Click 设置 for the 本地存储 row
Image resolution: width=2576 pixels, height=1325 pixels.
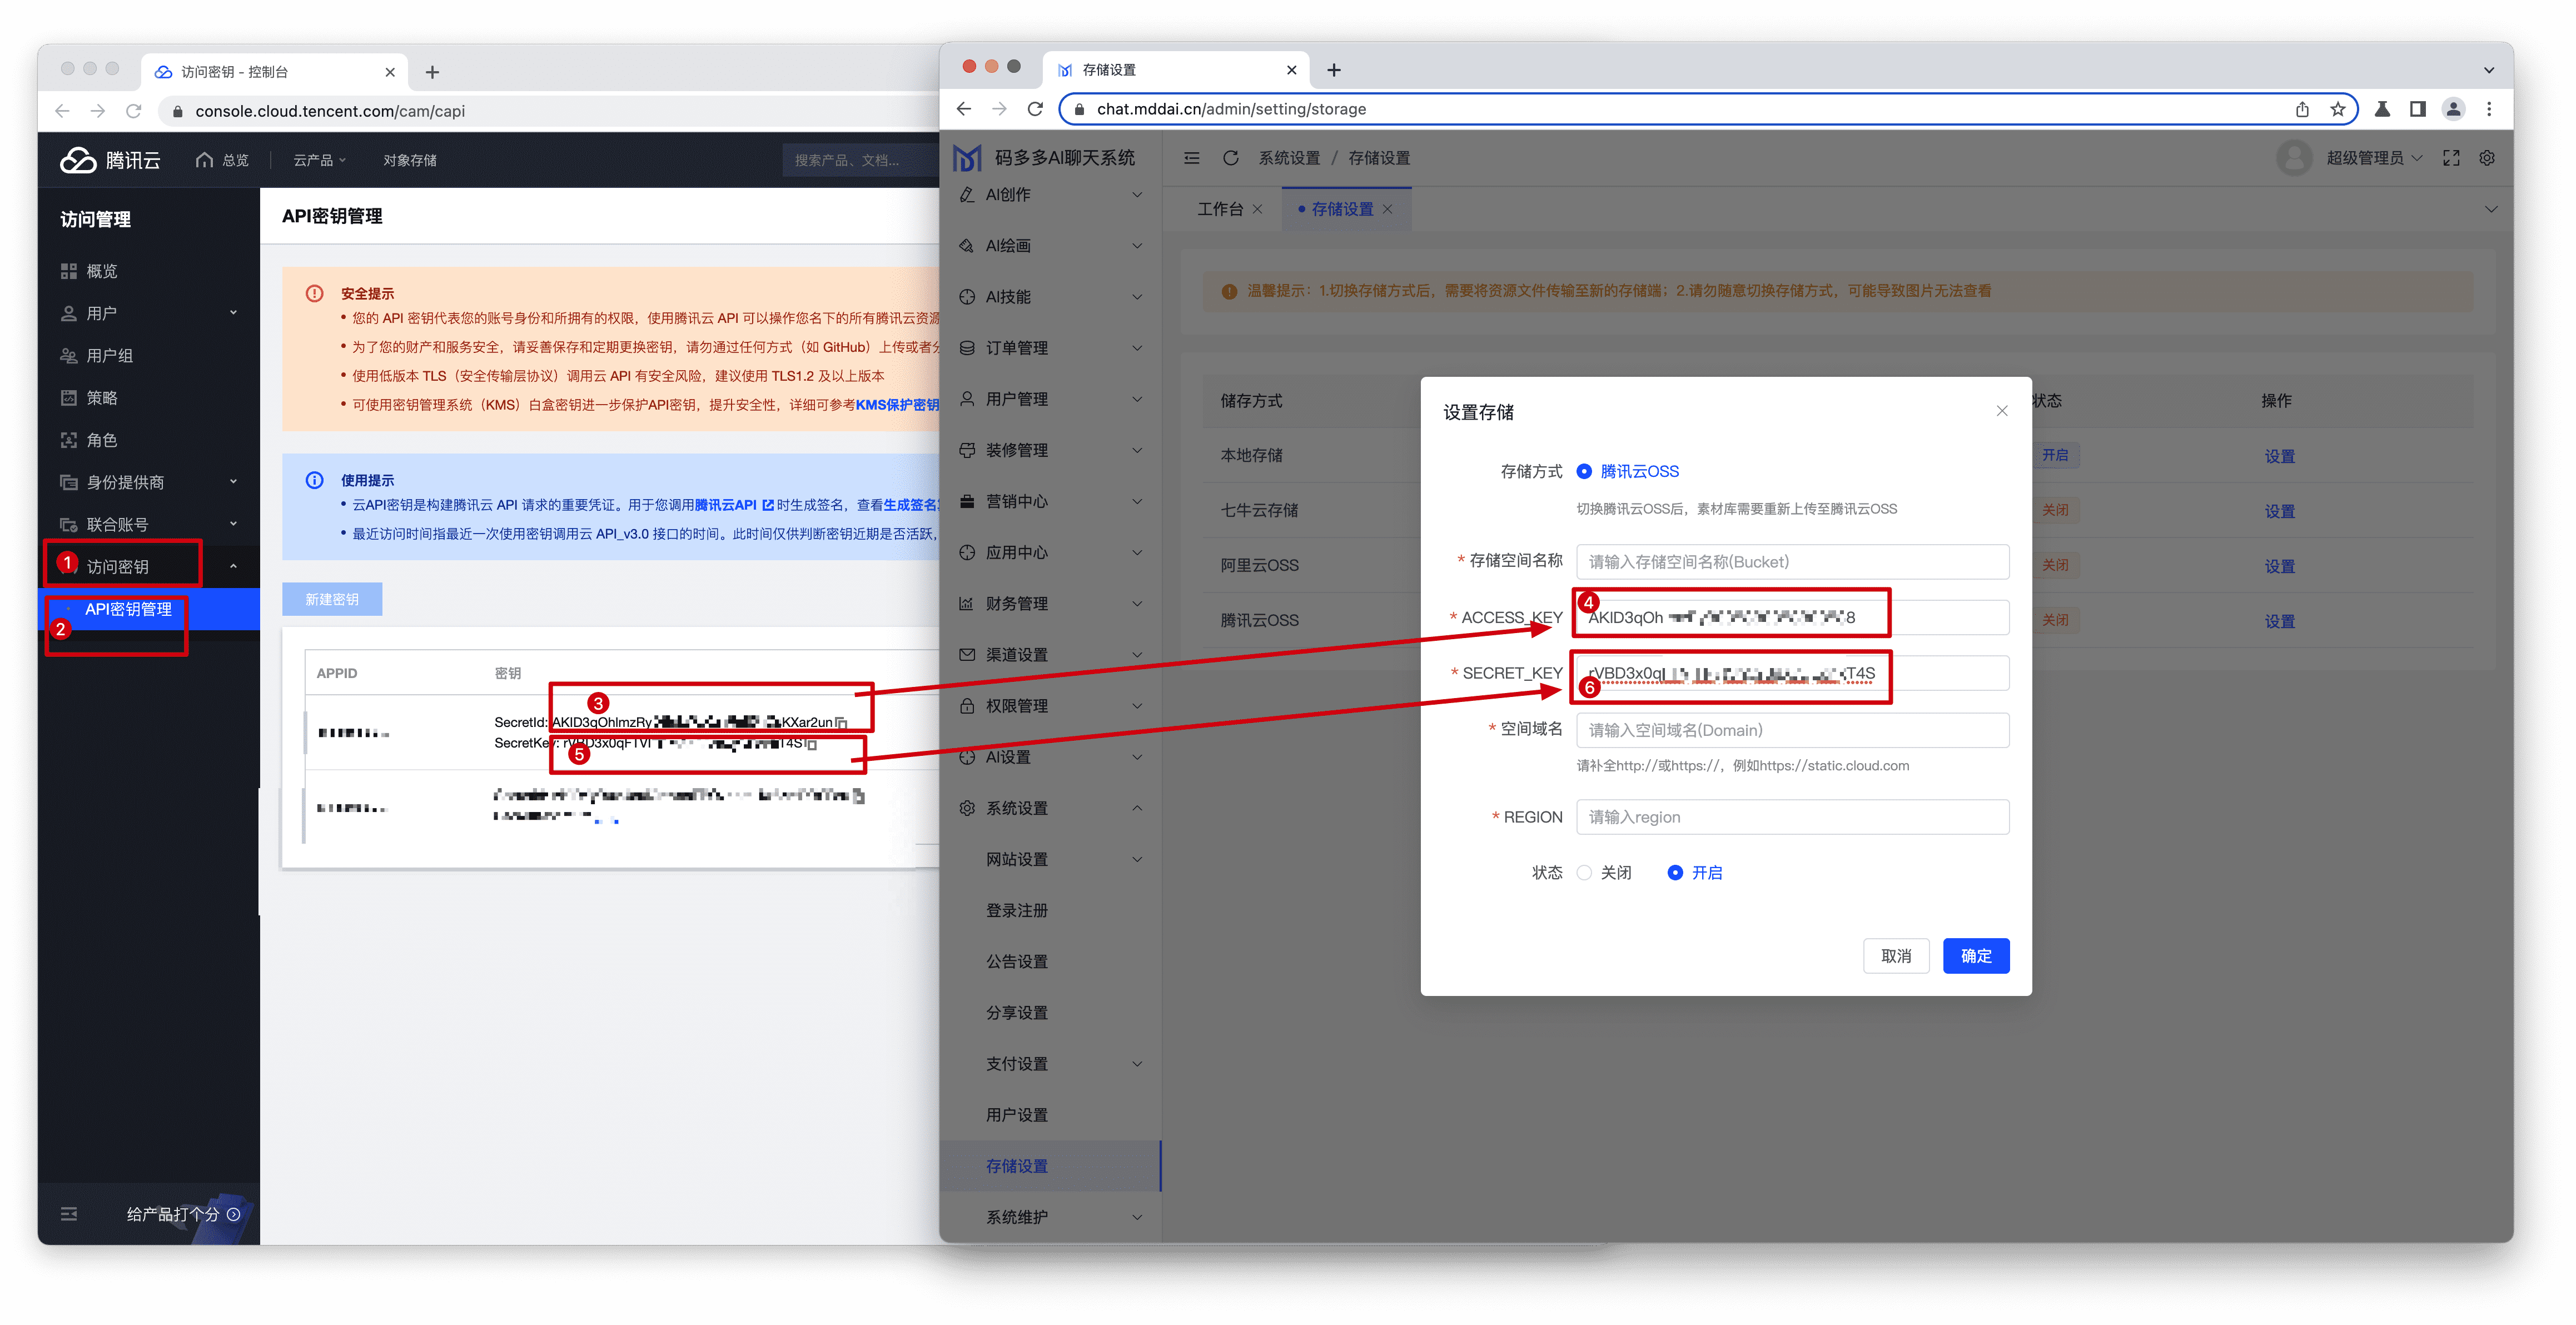pyautogui.click(x=2279, y=456)
